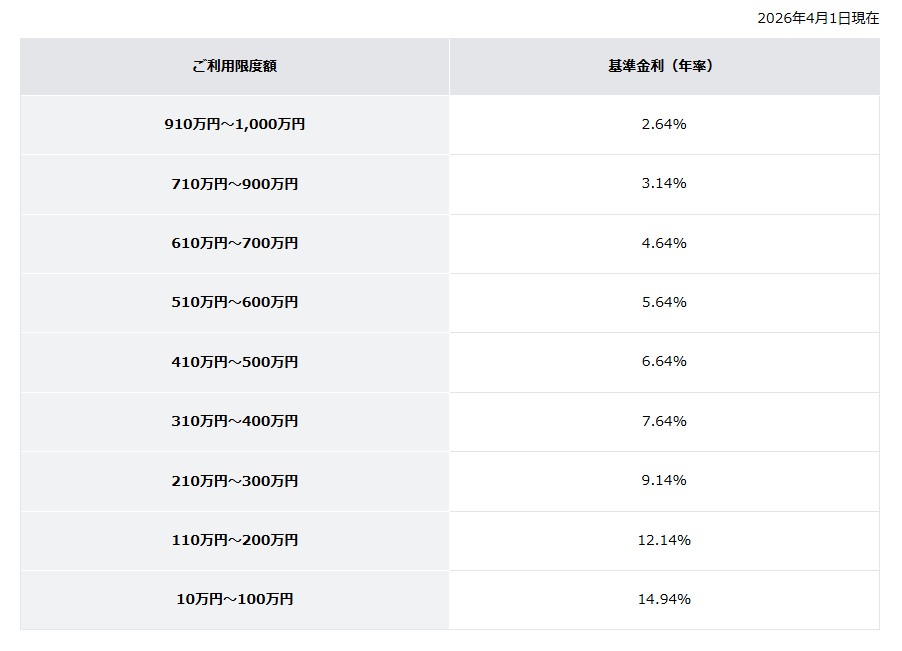Click the 5.64% interest rate cell
Image resolution: width=902 pixels, height=651 pixels.
tap(664, 302)
